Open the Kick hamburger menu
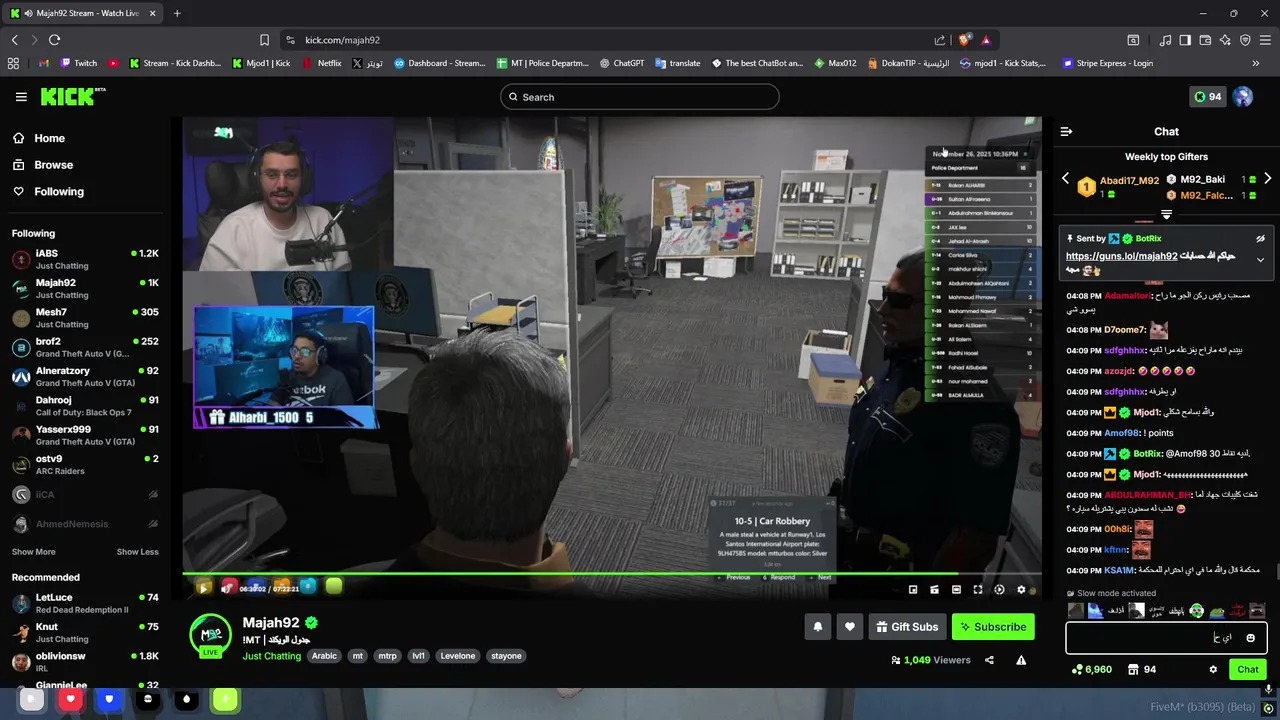Screen dimensions: 1280x720 pyautogui.click(x=21, y=97)
